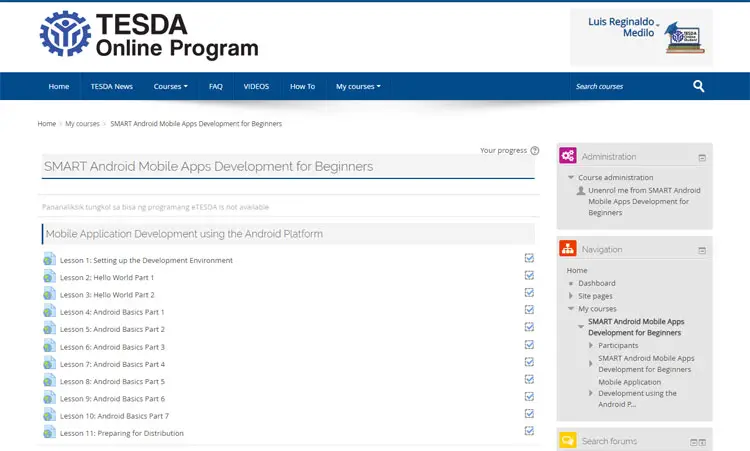Click the Administration block gear icon

point(568,156)
